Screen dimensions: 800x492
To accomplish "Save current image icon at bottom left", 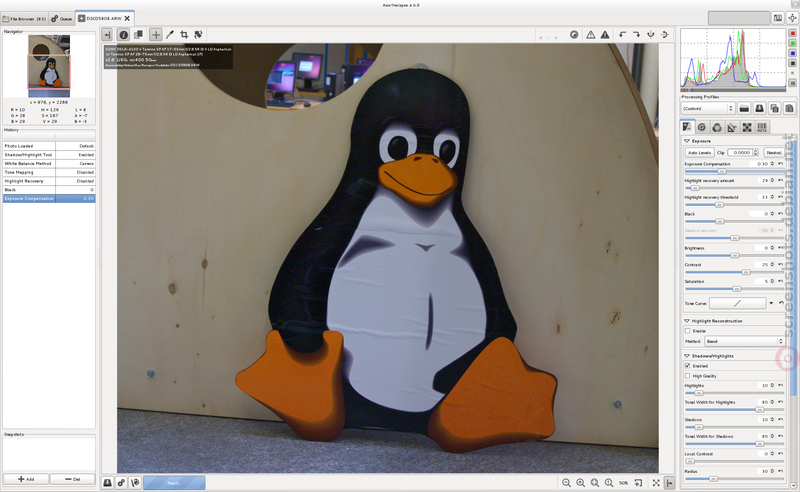I will (x=107, y=482).
